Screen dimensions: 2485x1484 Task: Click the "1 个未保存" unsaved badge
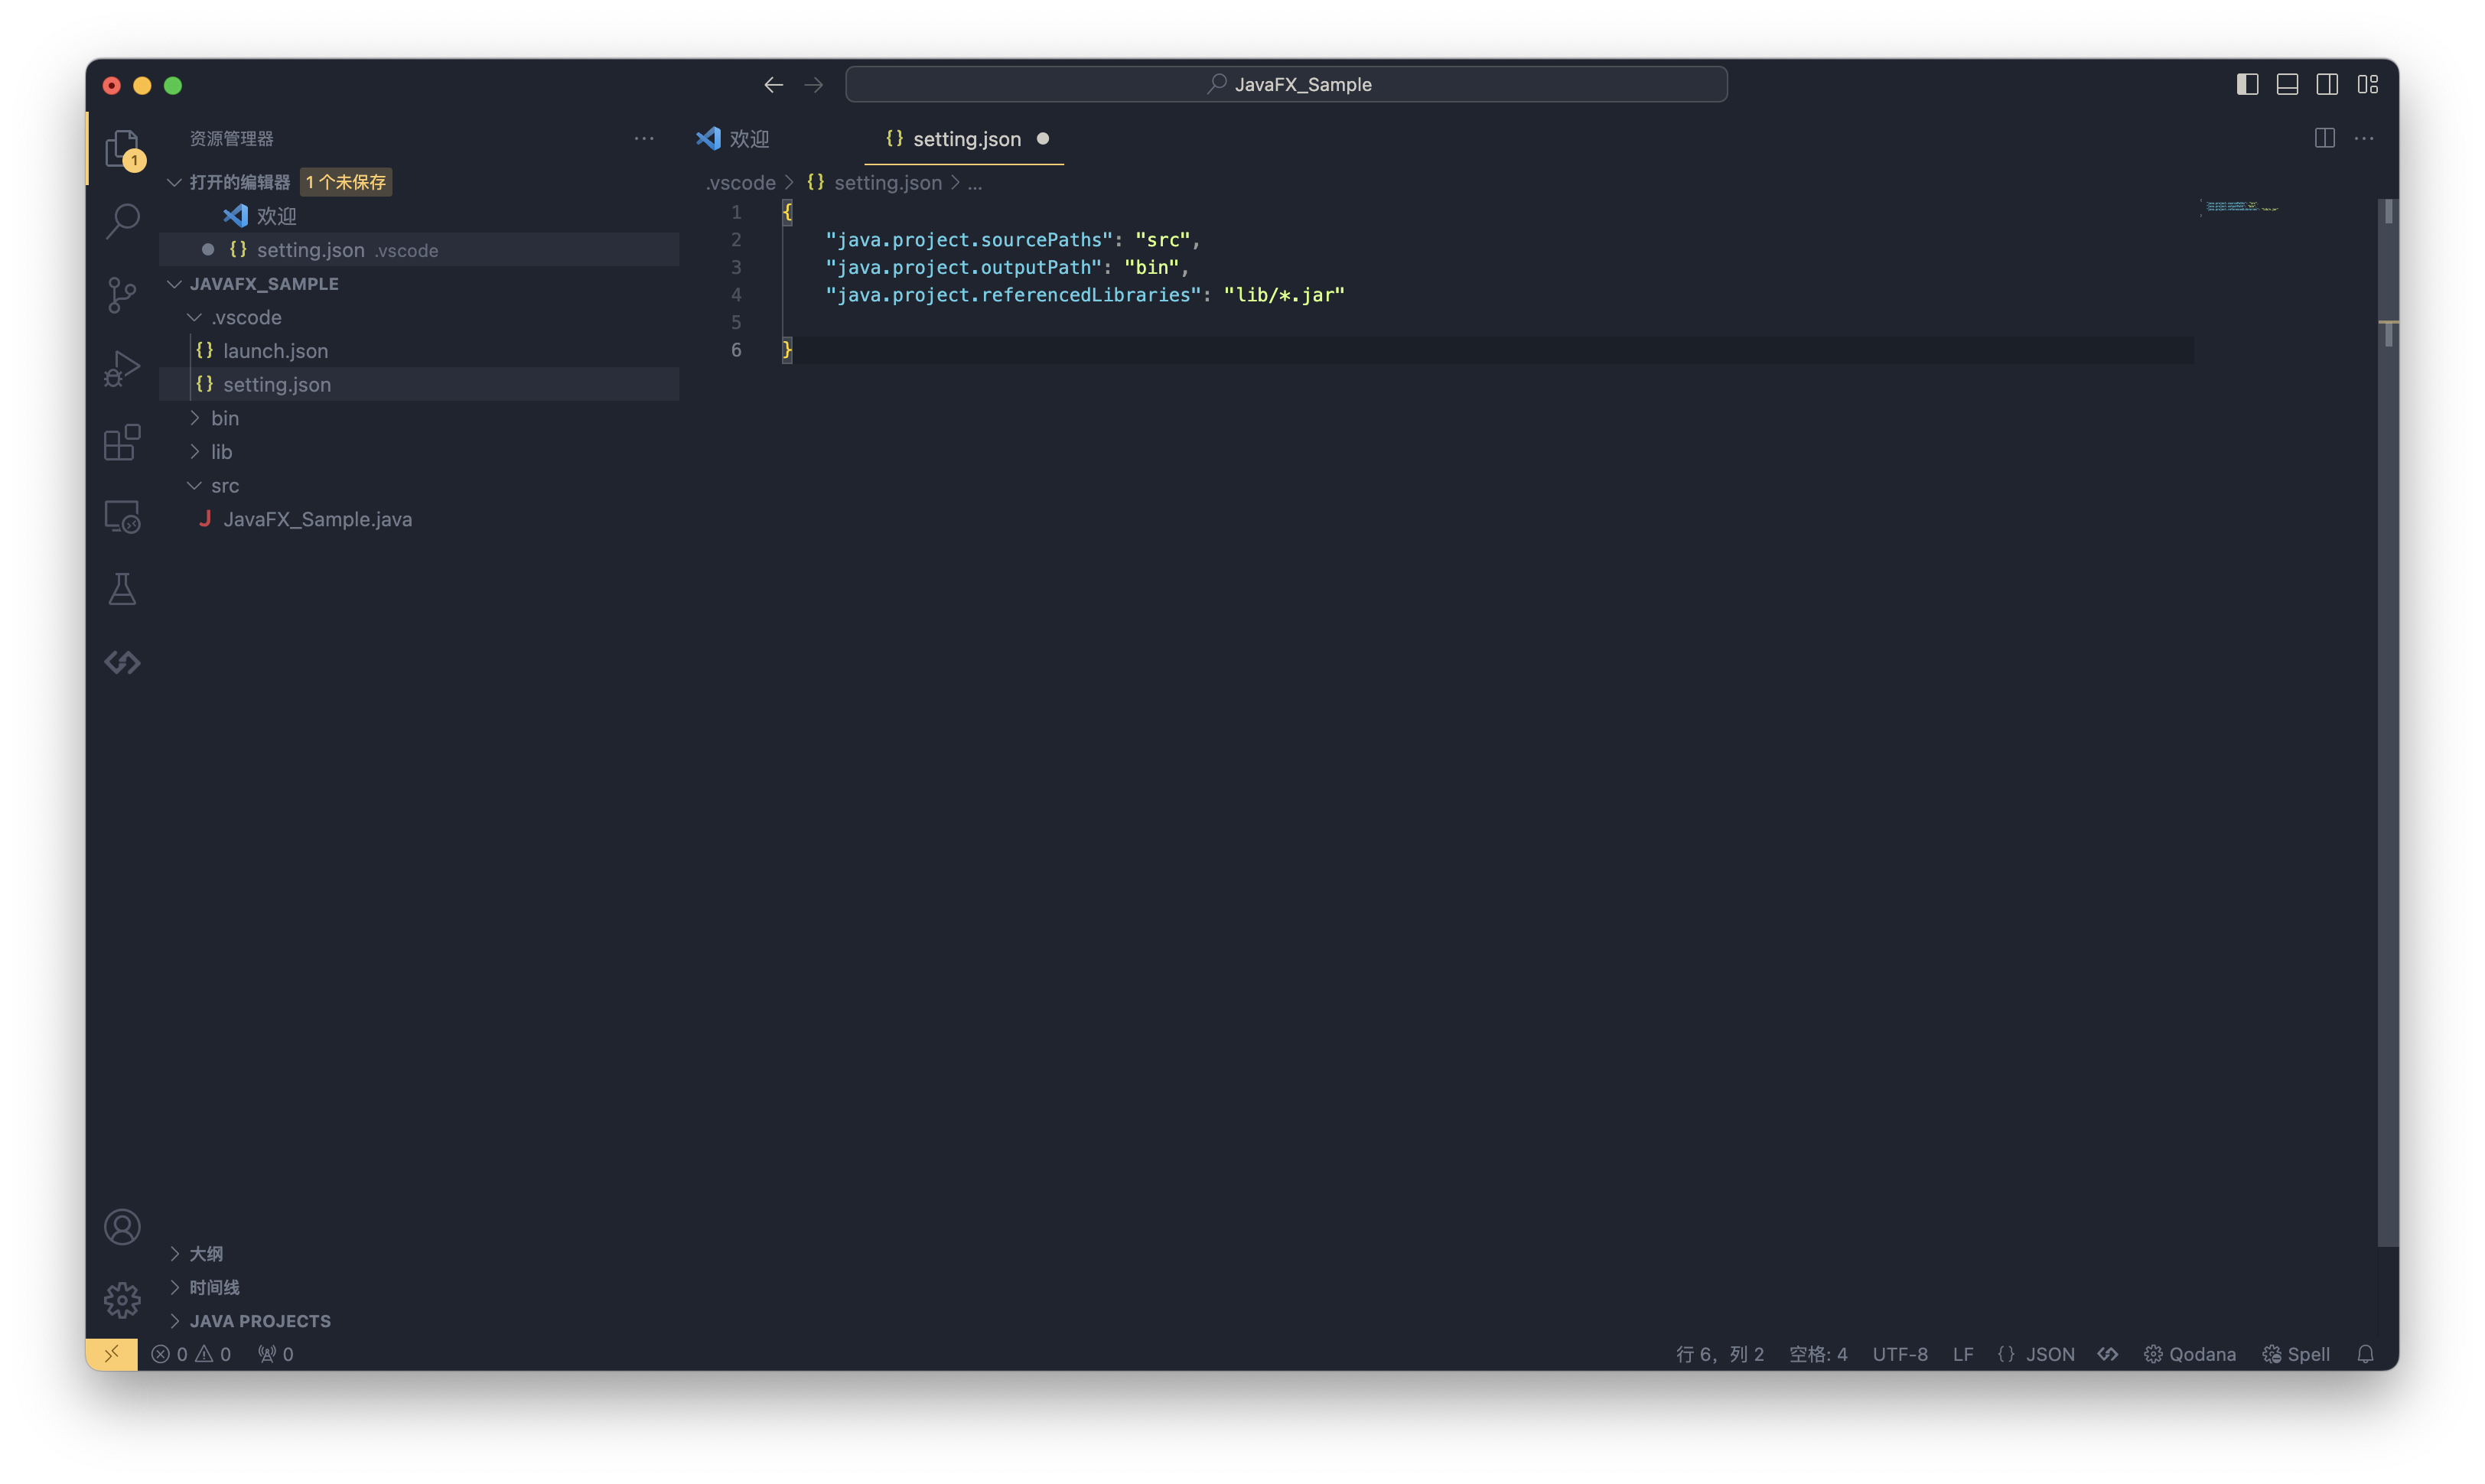pyautogui.click(x=346, y=182)
